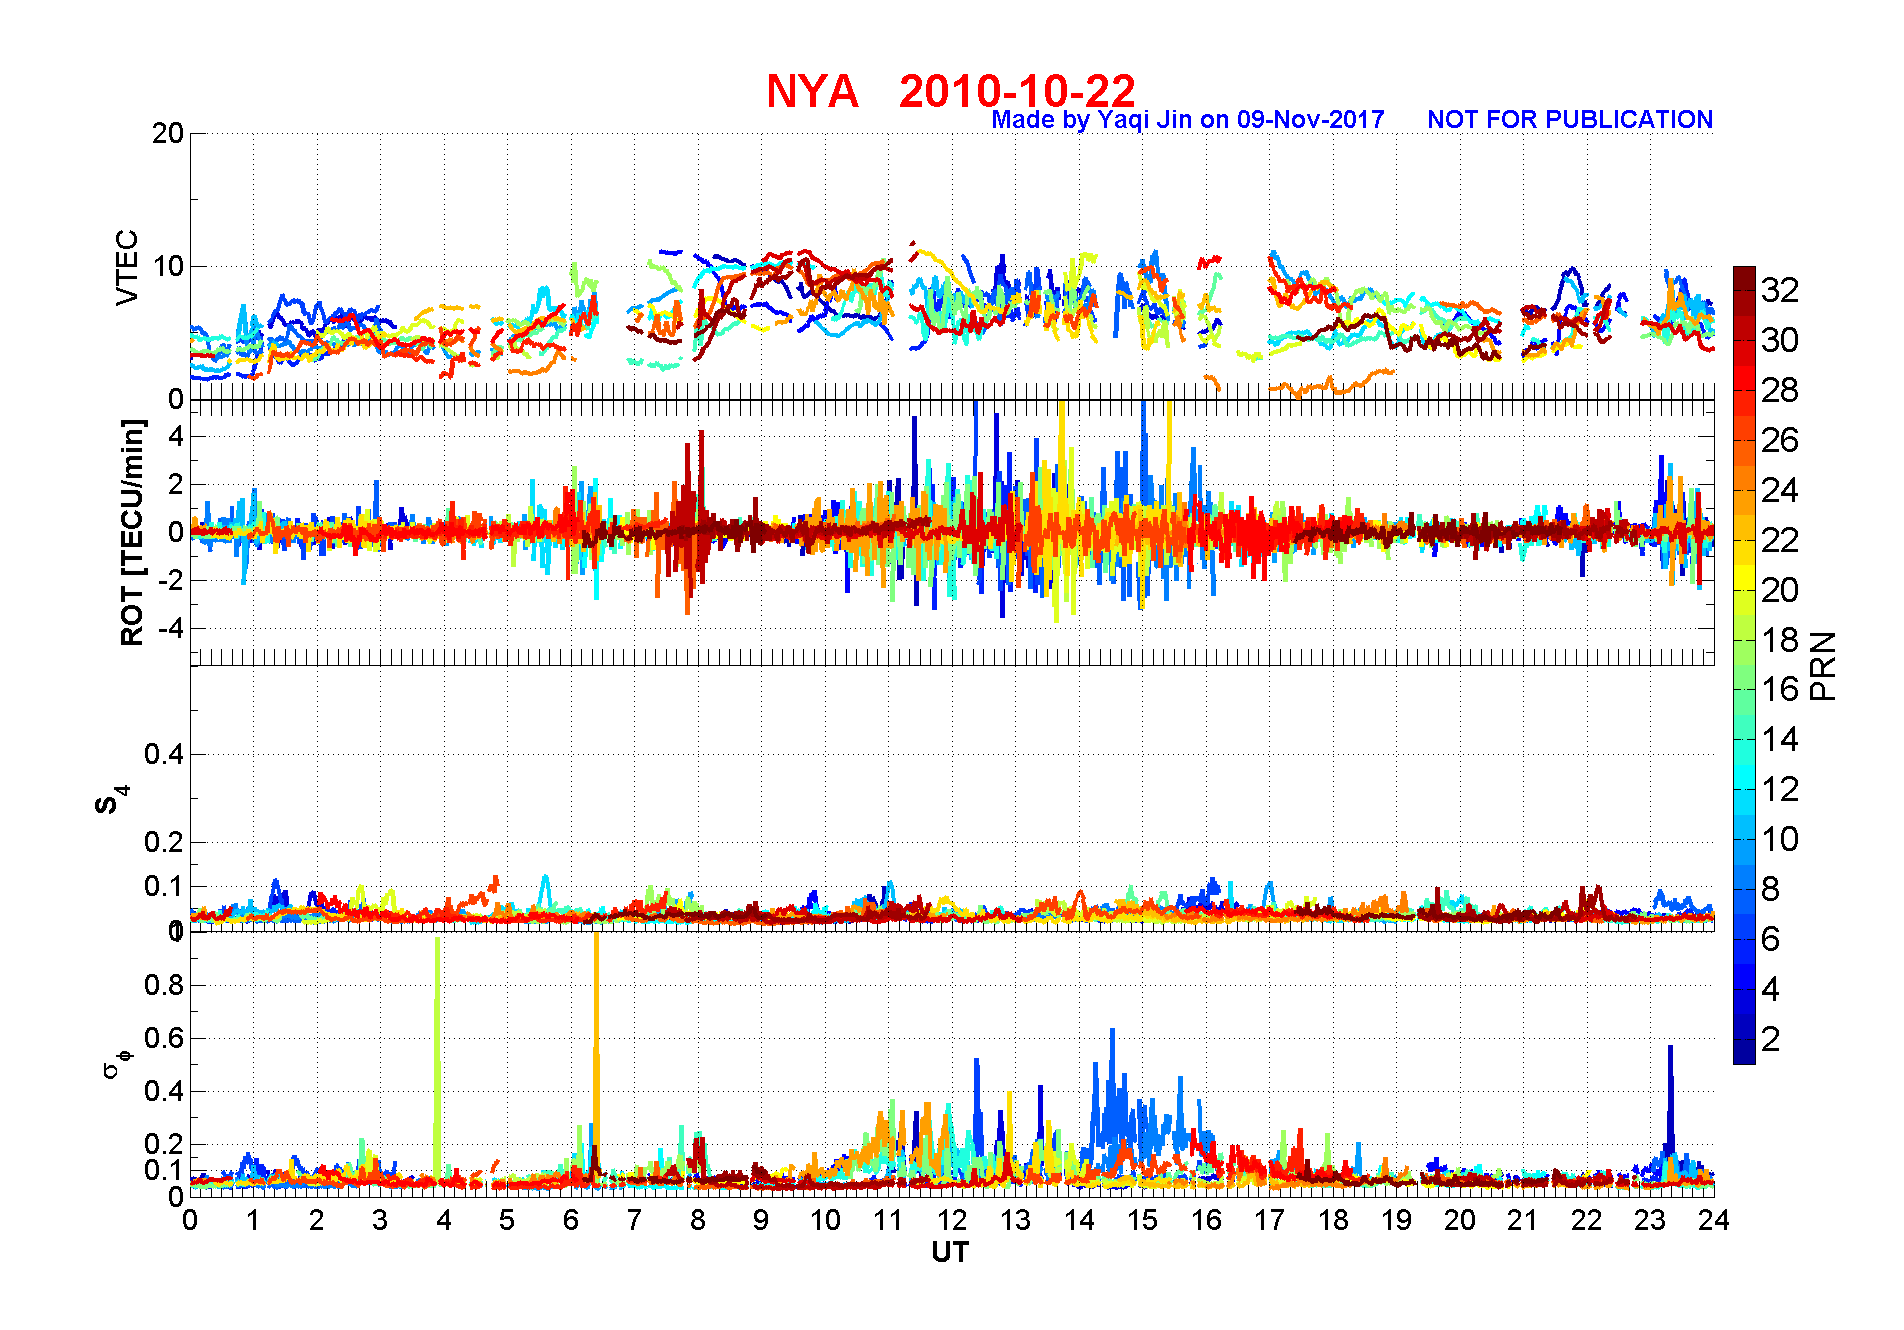Viewport: 1904px width, 1330px height.
Task: Select colorbar tick label '30'
Action: tap(1780, 340)
